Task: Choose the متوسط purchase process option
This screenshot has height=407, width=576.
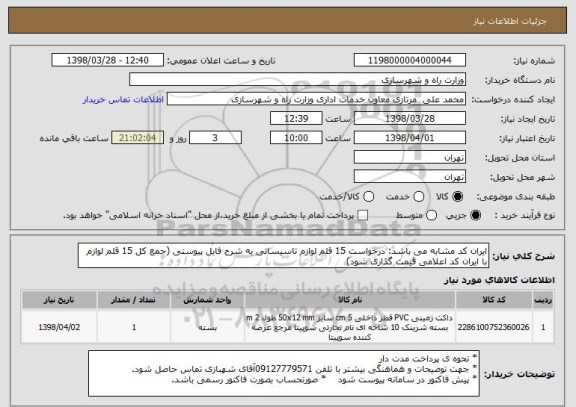Action: (431, 216)
